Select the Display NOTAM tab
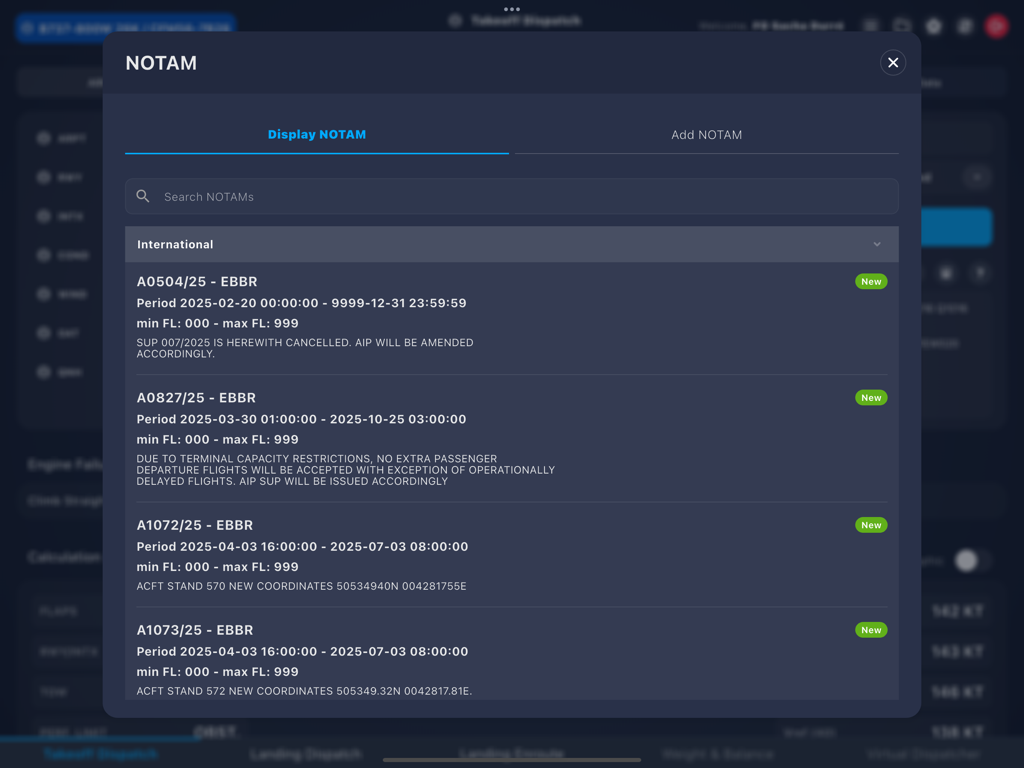 [316, 134]
